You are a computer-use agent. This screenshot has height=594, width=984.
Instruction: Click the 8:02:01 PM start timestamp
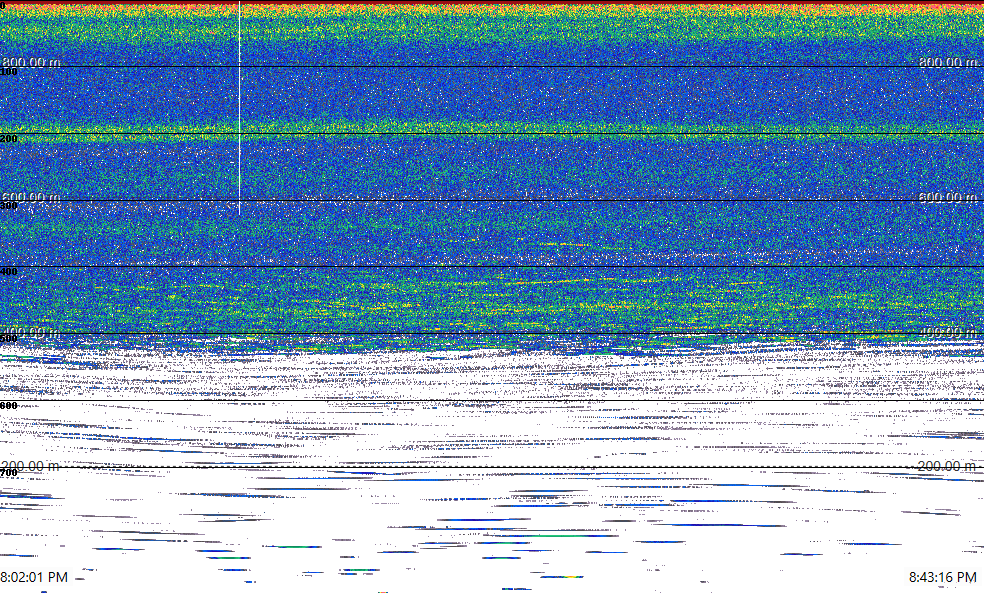34,577
